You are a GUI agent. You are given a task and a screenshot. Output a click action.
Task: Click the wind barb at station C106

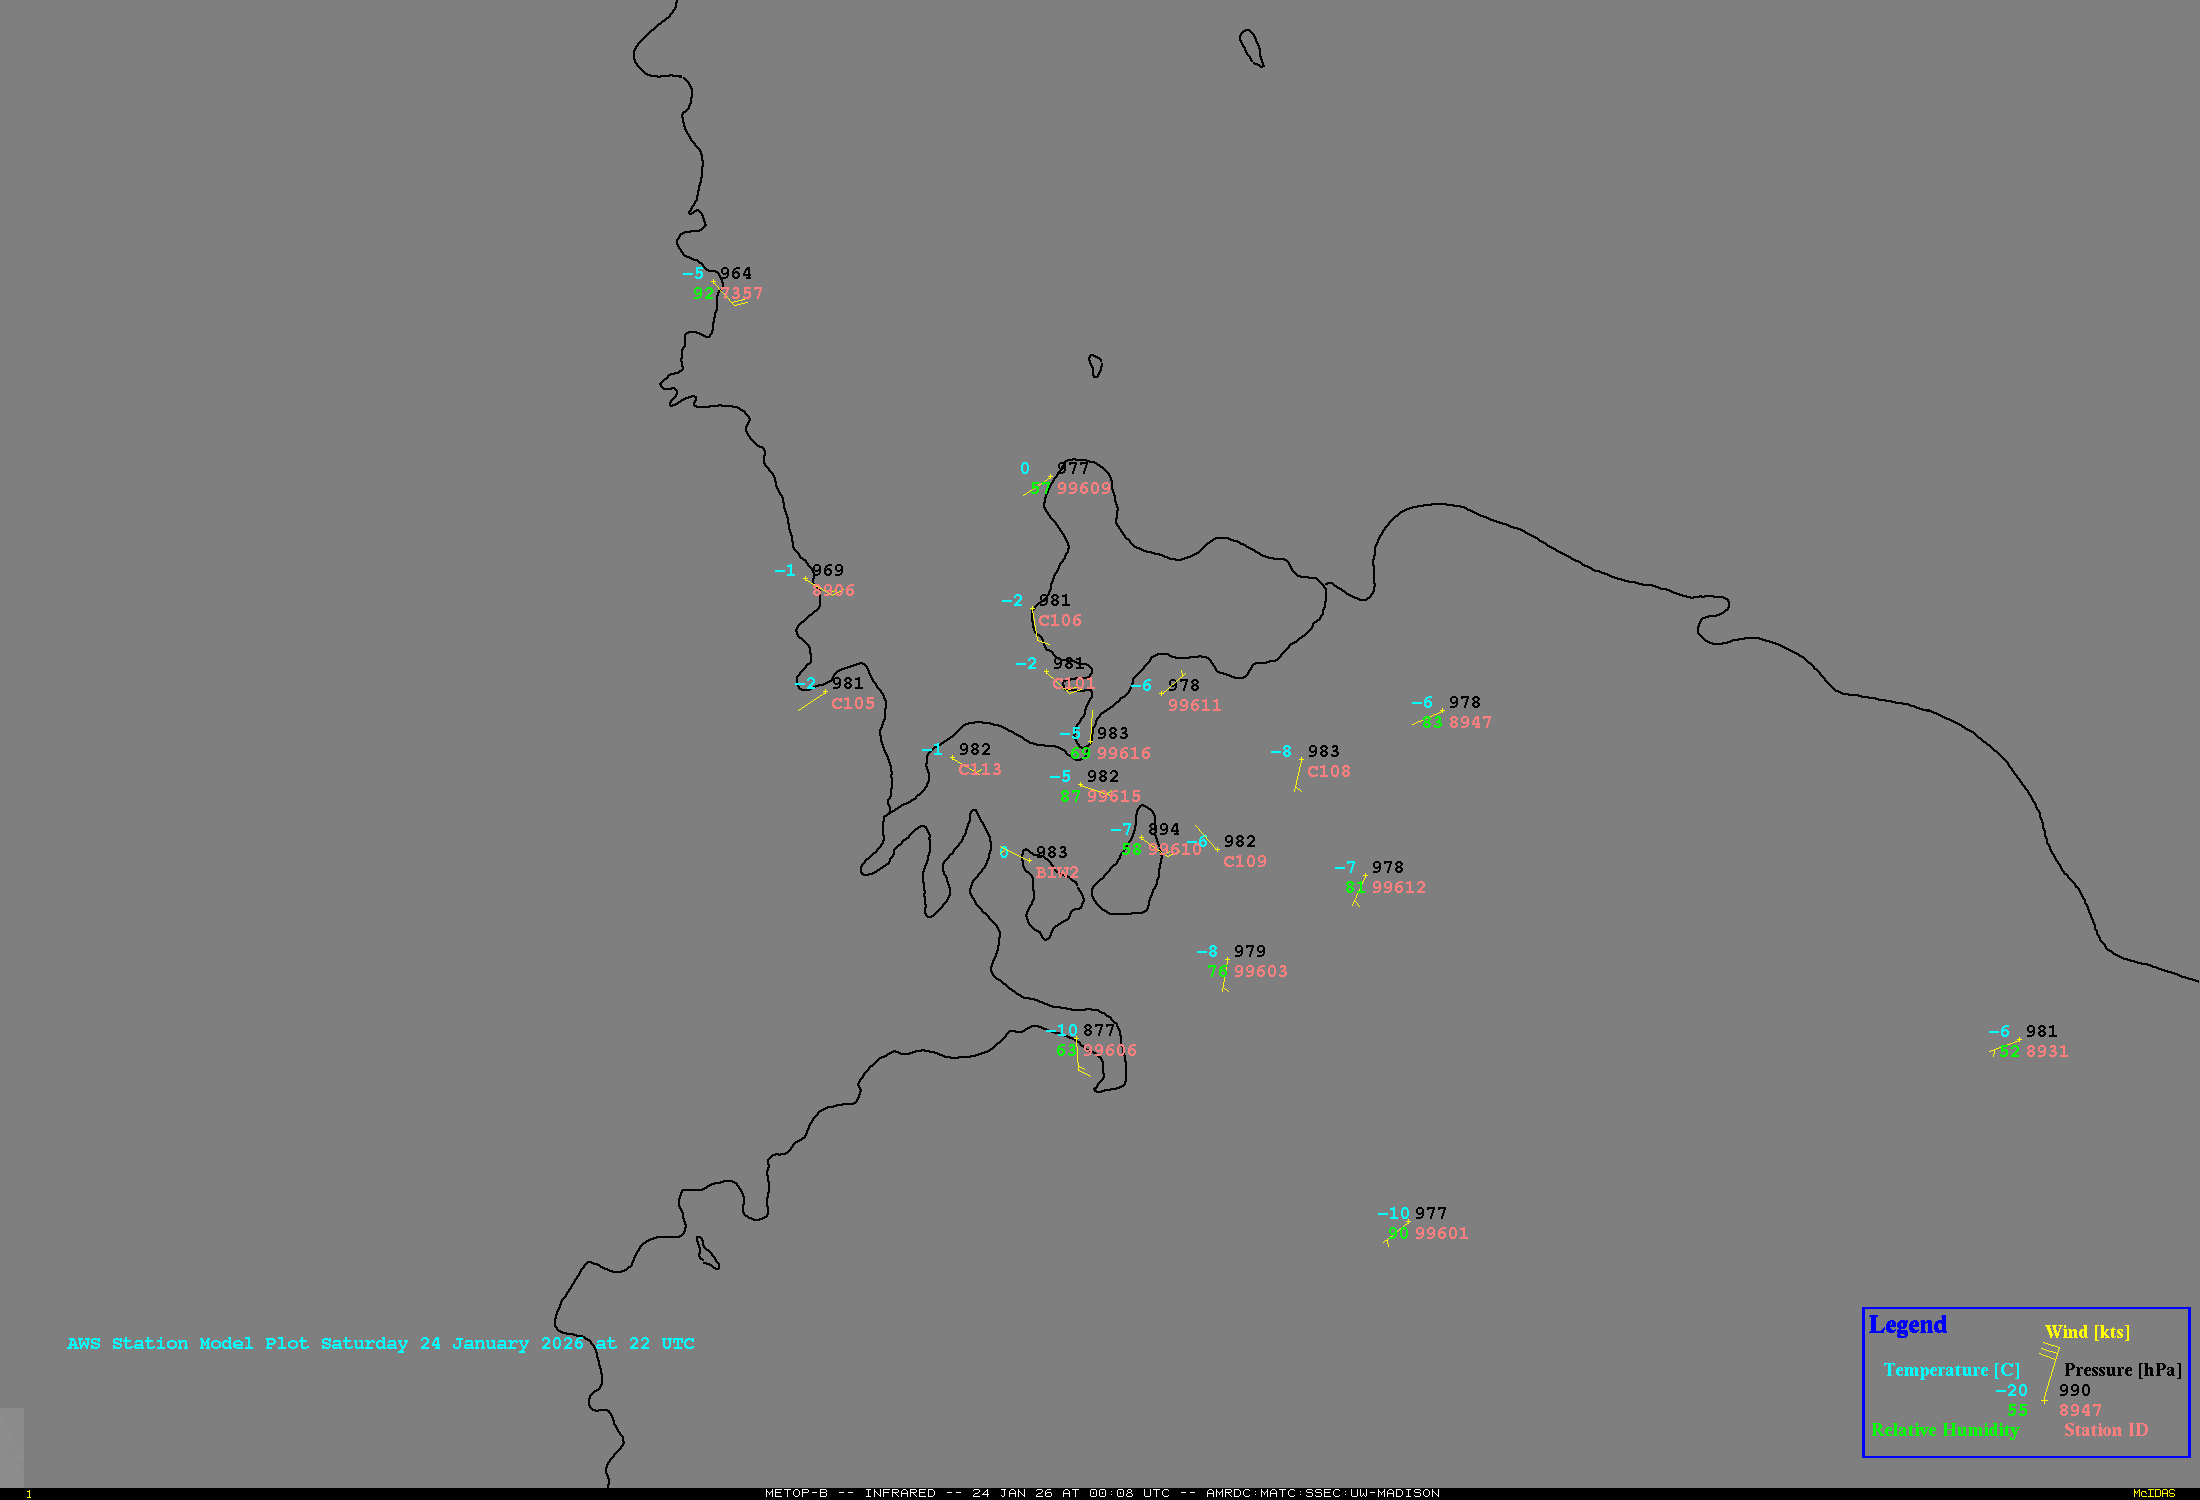pos(1036,626)
